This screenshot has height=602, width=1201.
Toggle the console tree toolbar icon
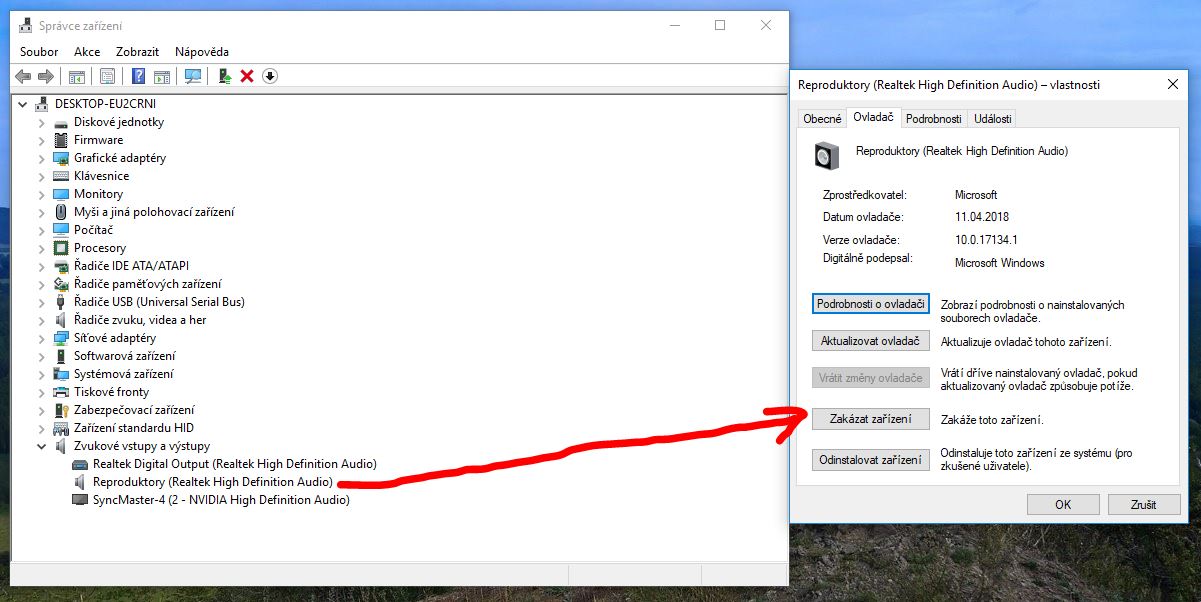point(76,76)
